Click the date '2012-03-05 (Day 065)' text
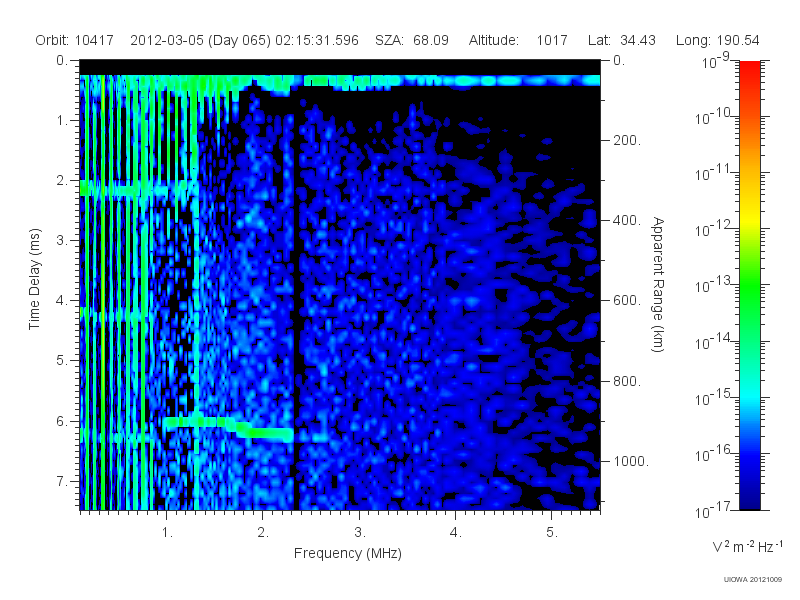 tap(201, 40)
